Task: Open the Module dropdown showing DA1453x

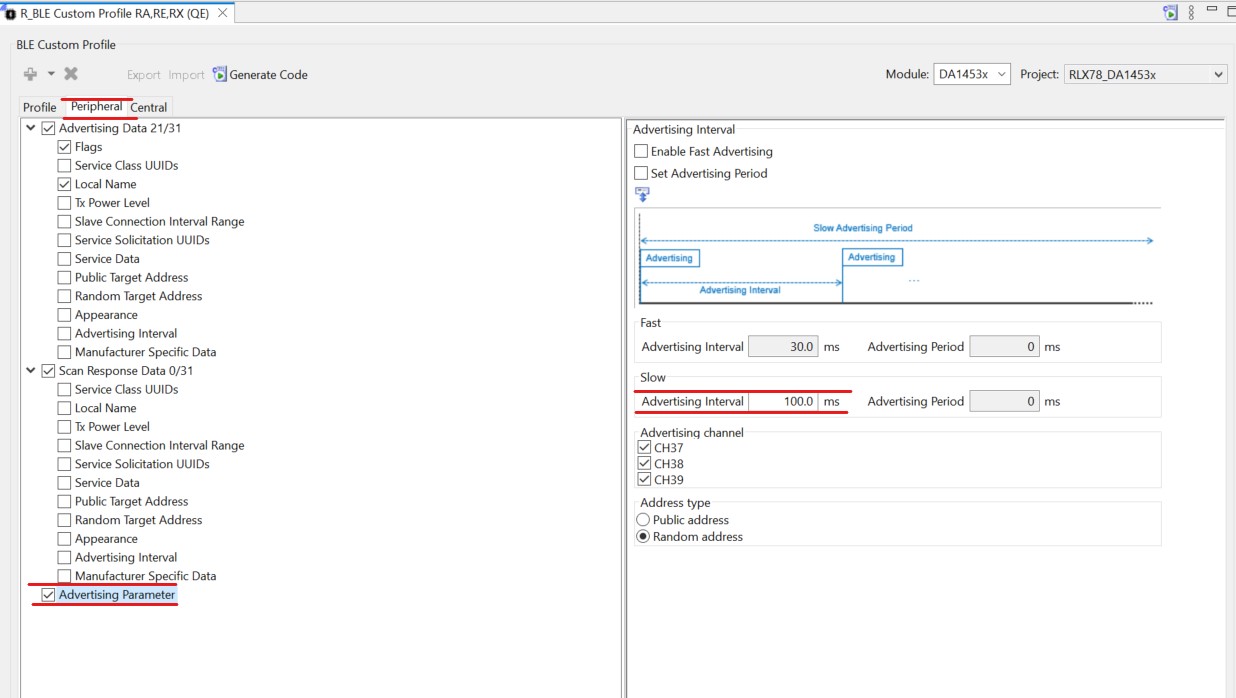Action: click(972, 74)
